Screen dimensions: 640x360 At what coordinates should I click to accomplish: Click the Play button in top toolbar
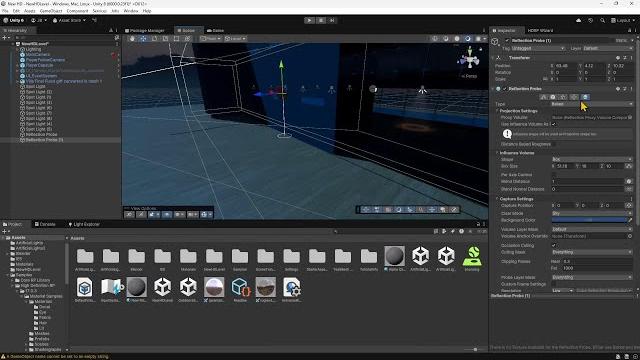[309, 20]
